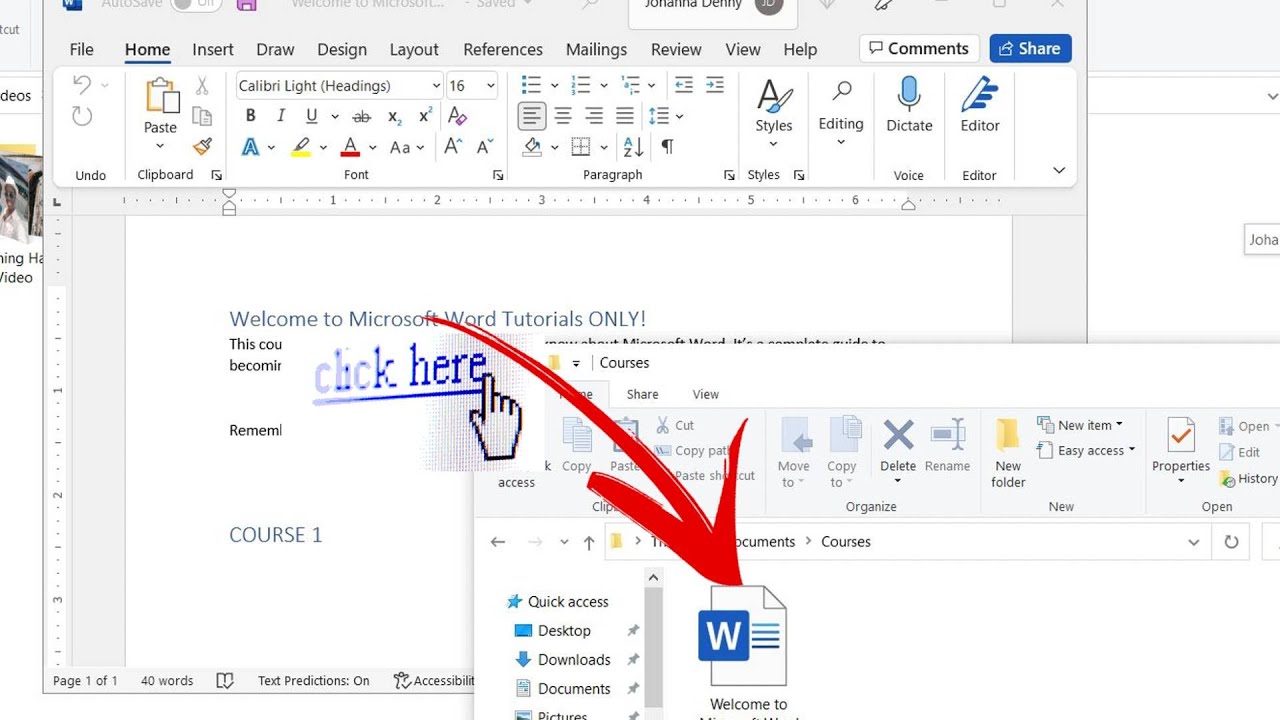
Task: Justify the paragraph text
Action: tap(625, 116)
